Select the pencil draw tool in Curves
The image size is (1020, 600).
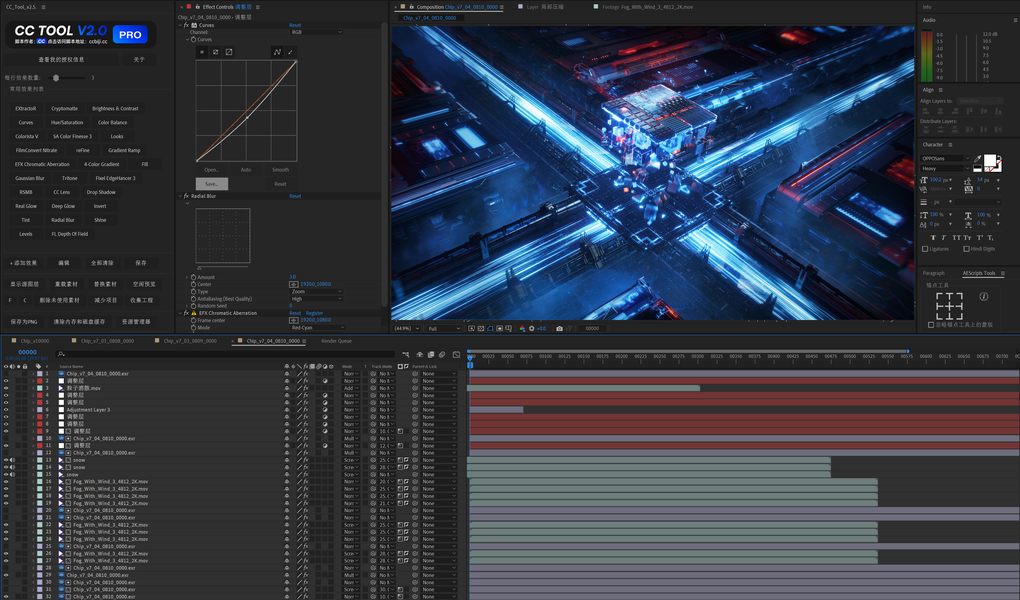coord(290,52)
